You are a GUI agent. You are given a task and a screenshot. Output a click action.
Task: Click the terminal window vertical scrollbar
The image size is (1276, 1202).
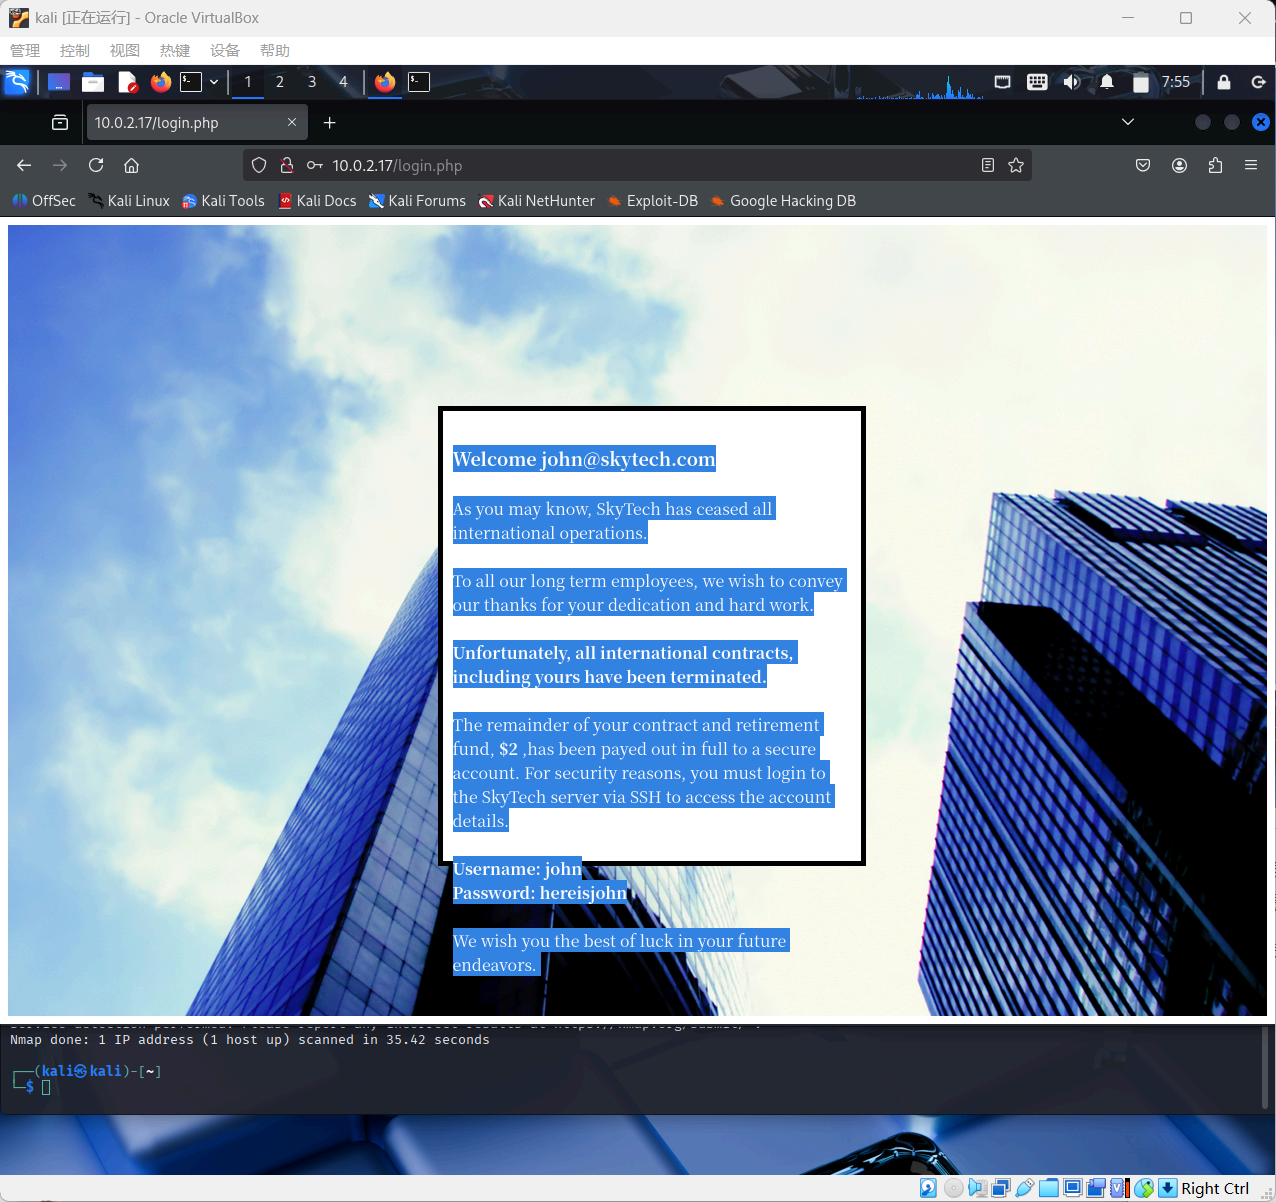pos(1263,1065)
